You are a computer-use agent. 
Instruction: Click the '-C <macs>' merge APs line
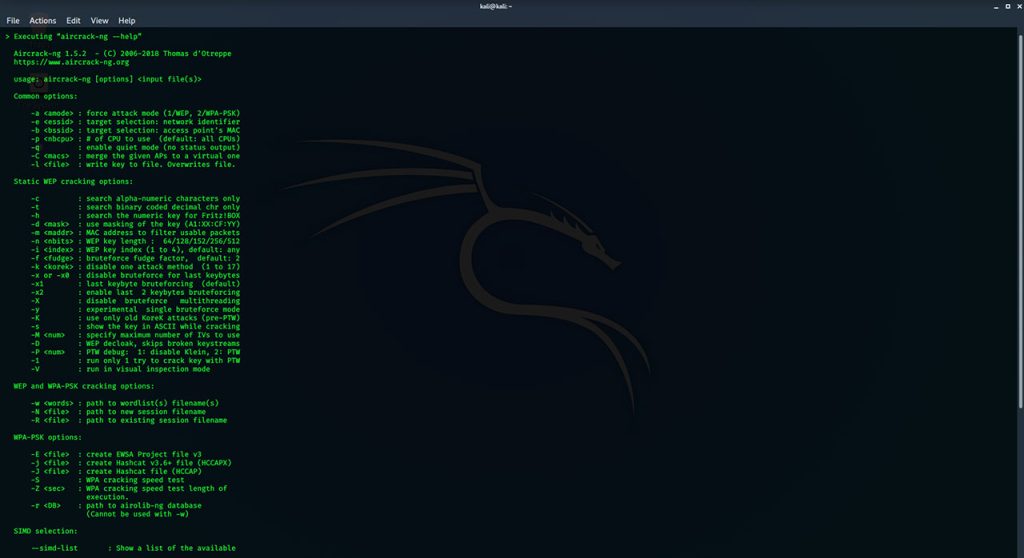pos(135,156)
